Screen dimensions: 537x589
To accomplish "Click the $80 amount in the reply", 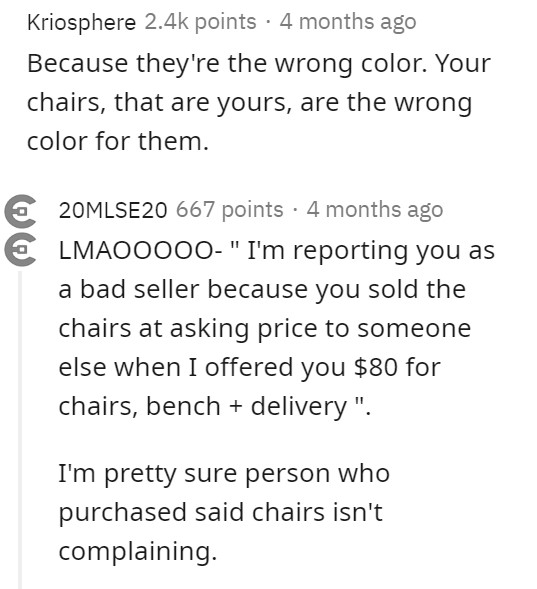I will (376, 367).
